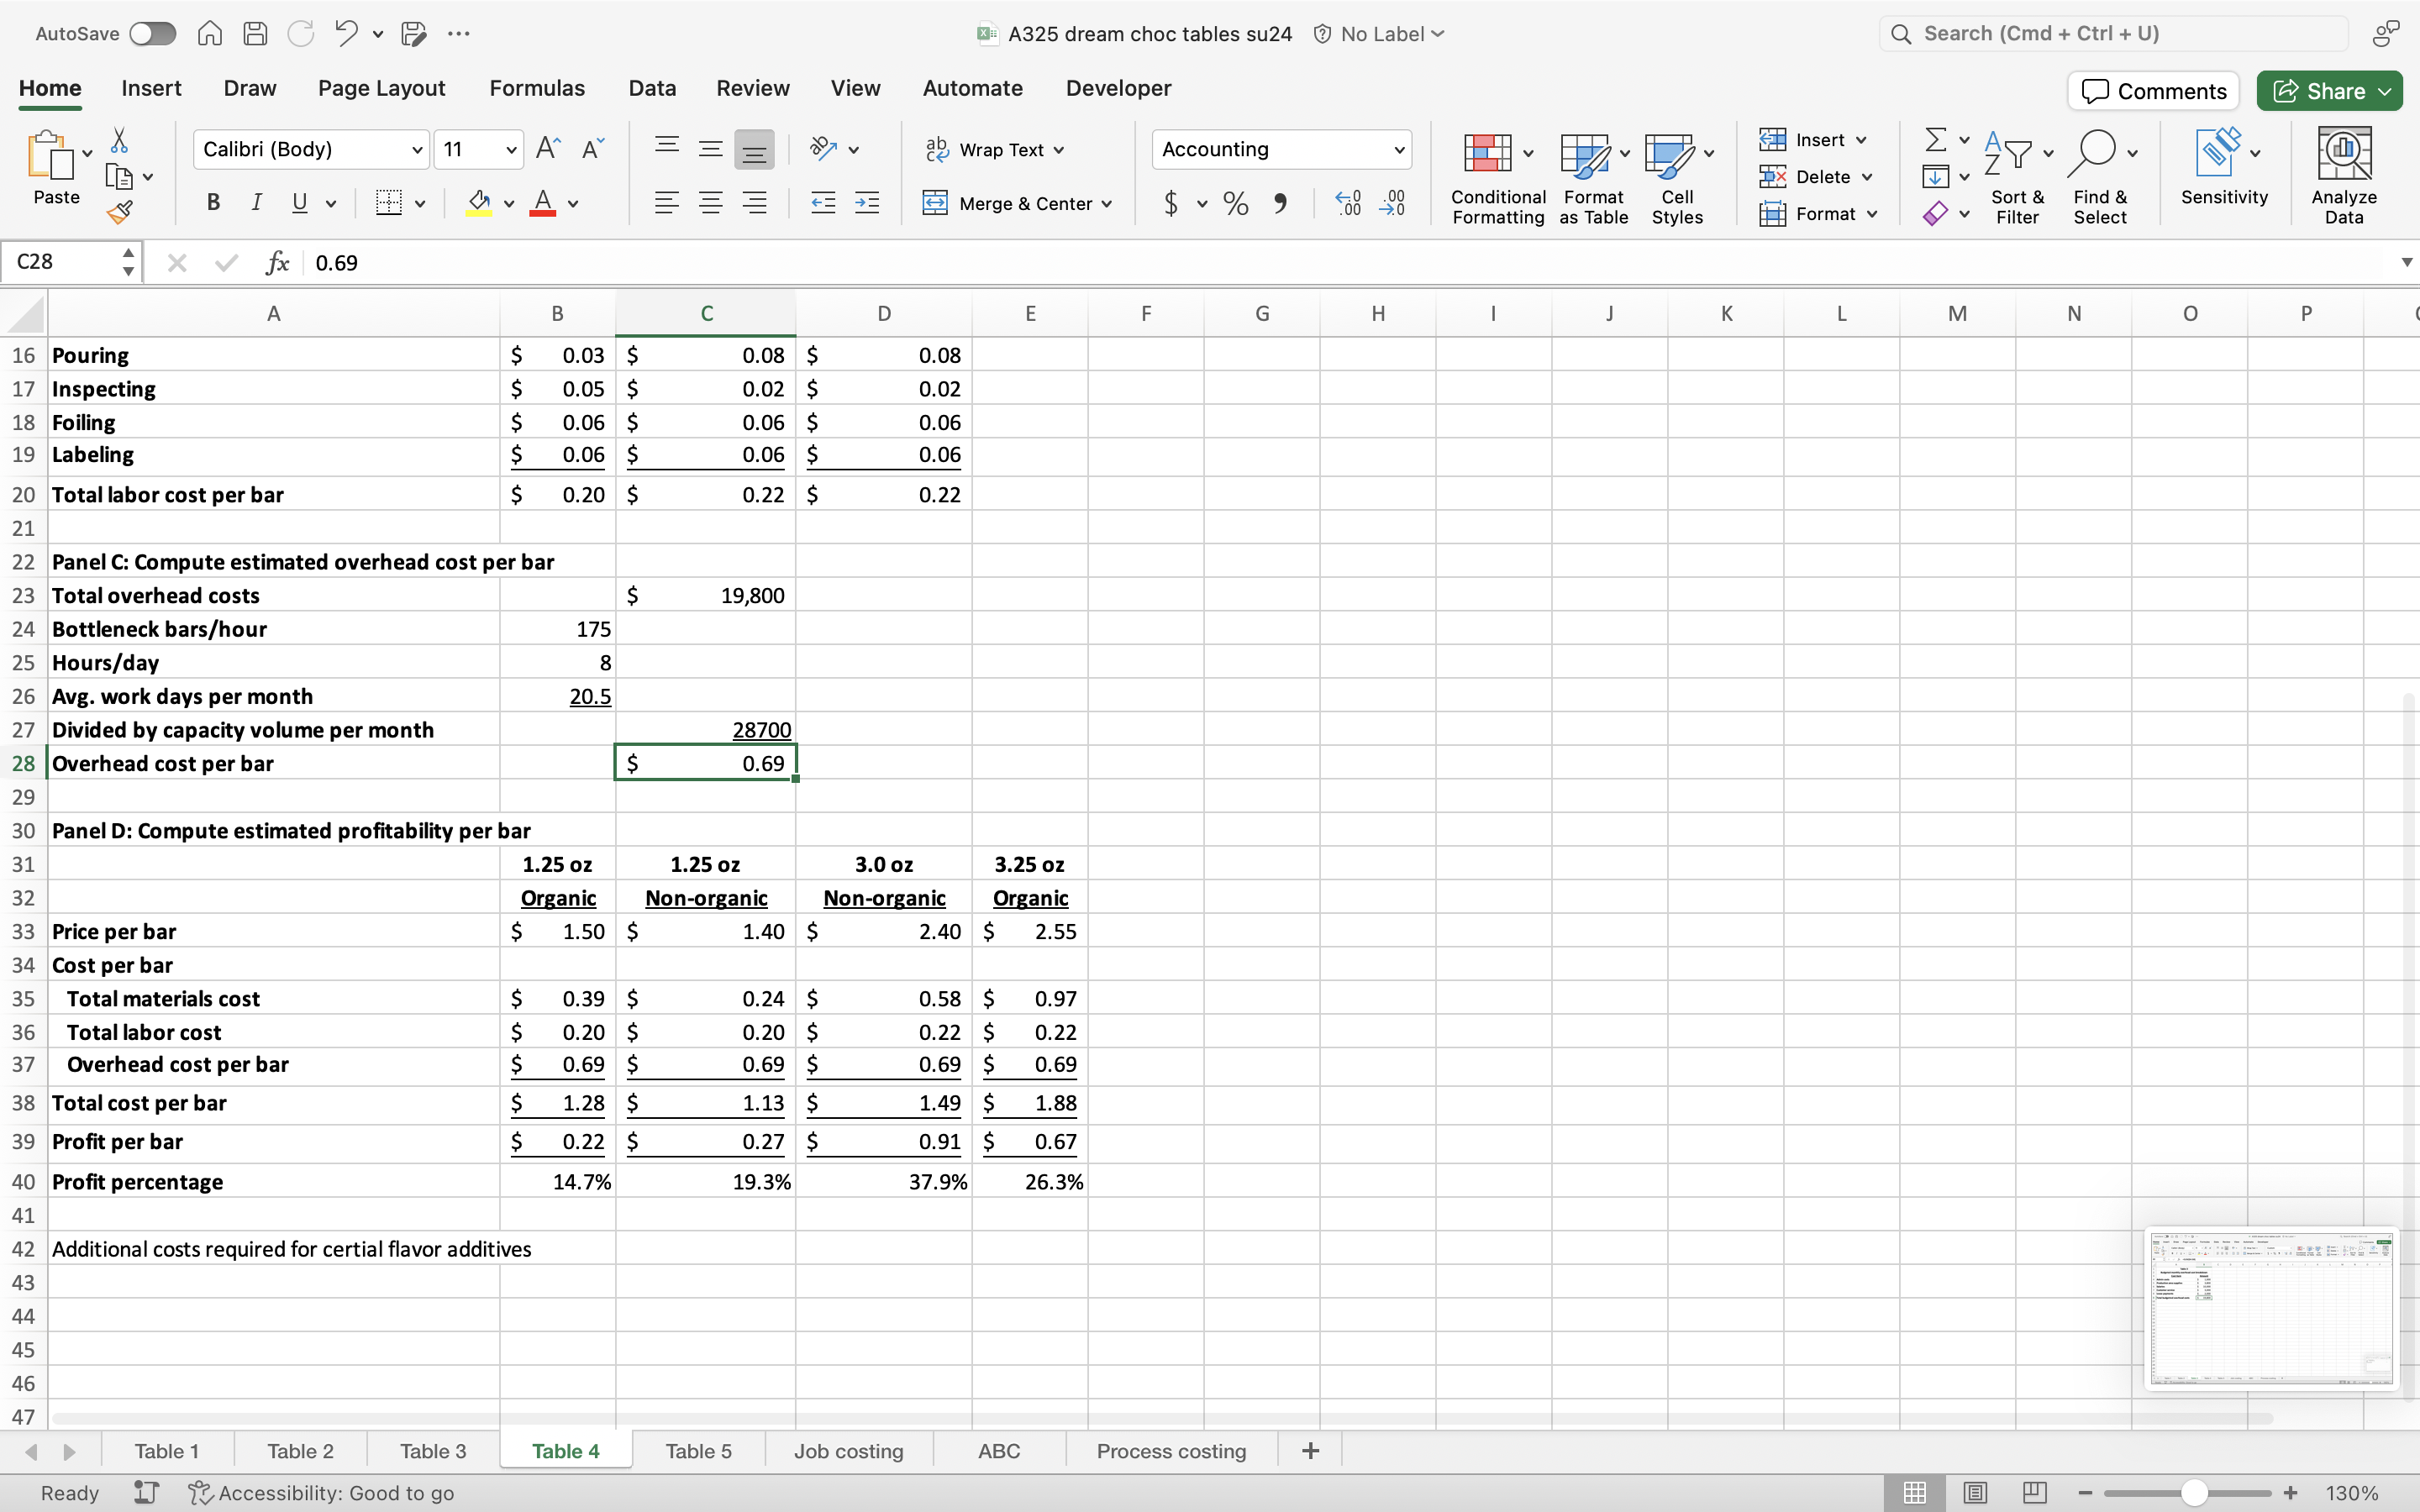2420x1512 pixels.
Task: Click the Percent Style icon
Action: (x=1235, y=204)
